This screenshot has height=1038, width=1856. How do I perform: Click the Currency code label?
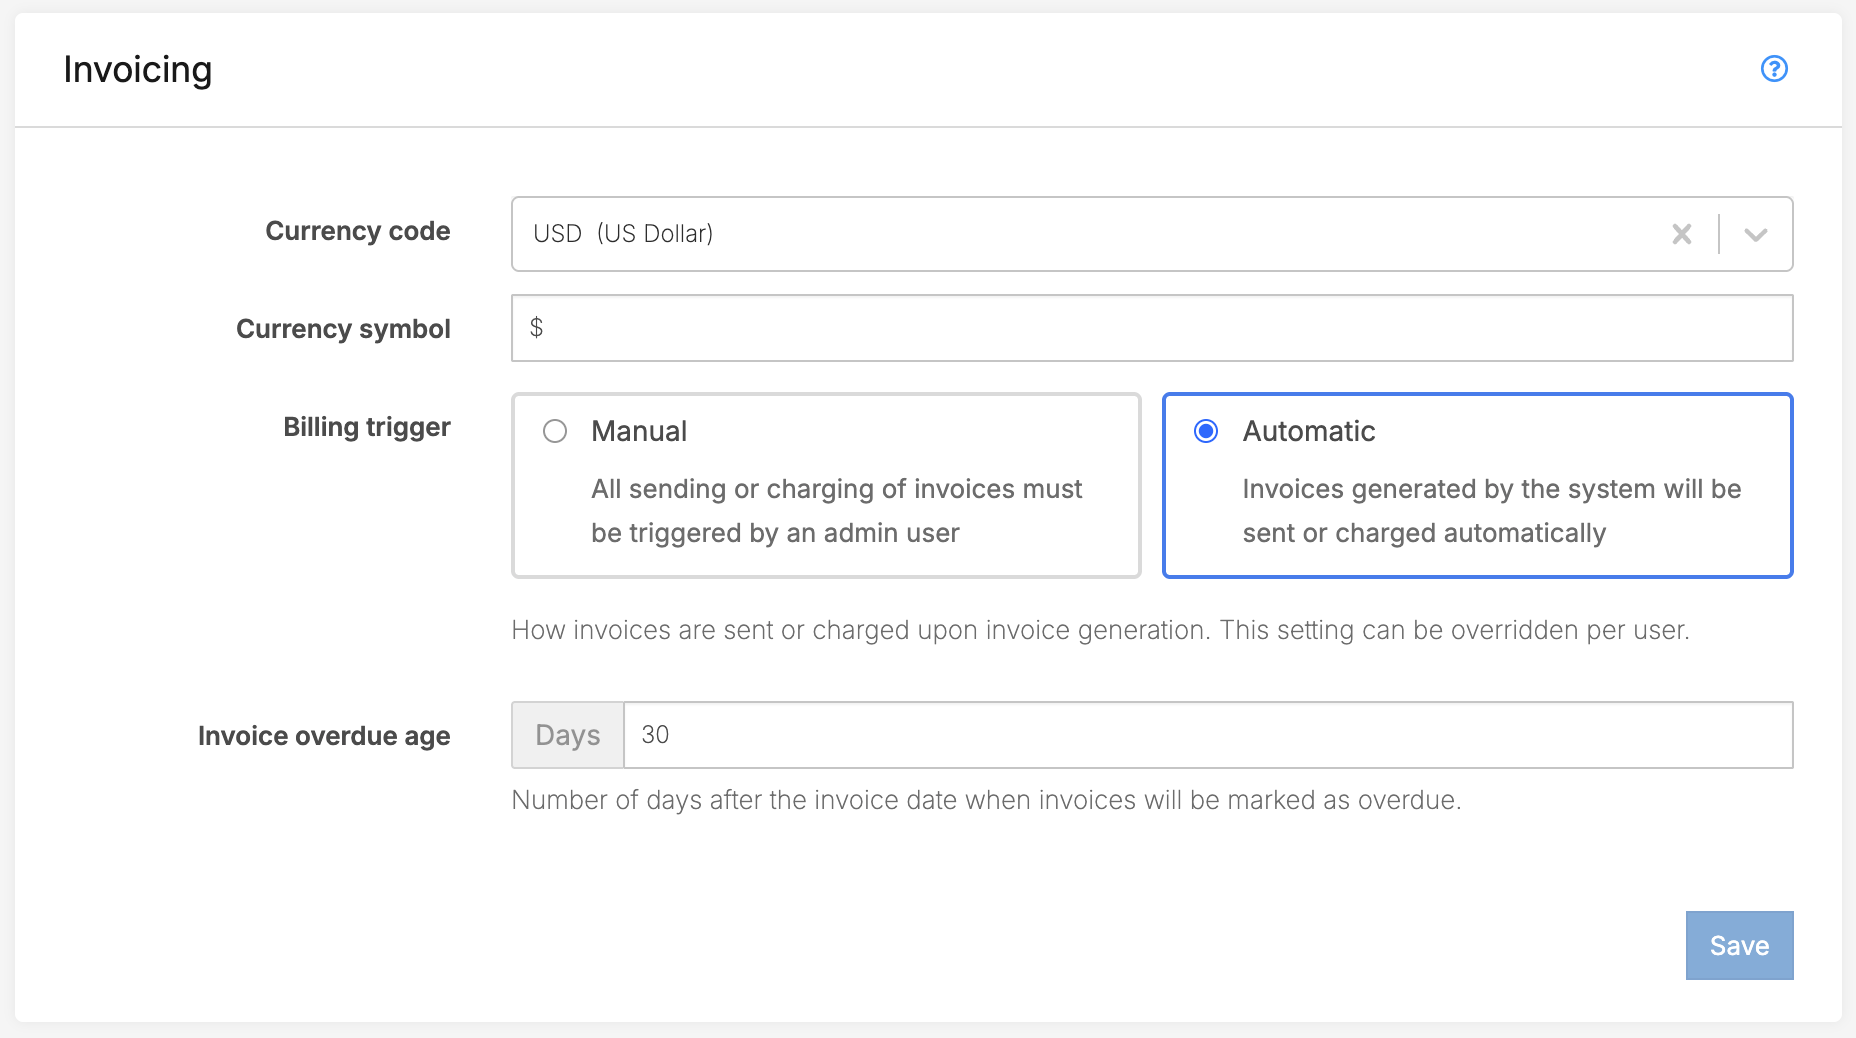click(357, 231)
